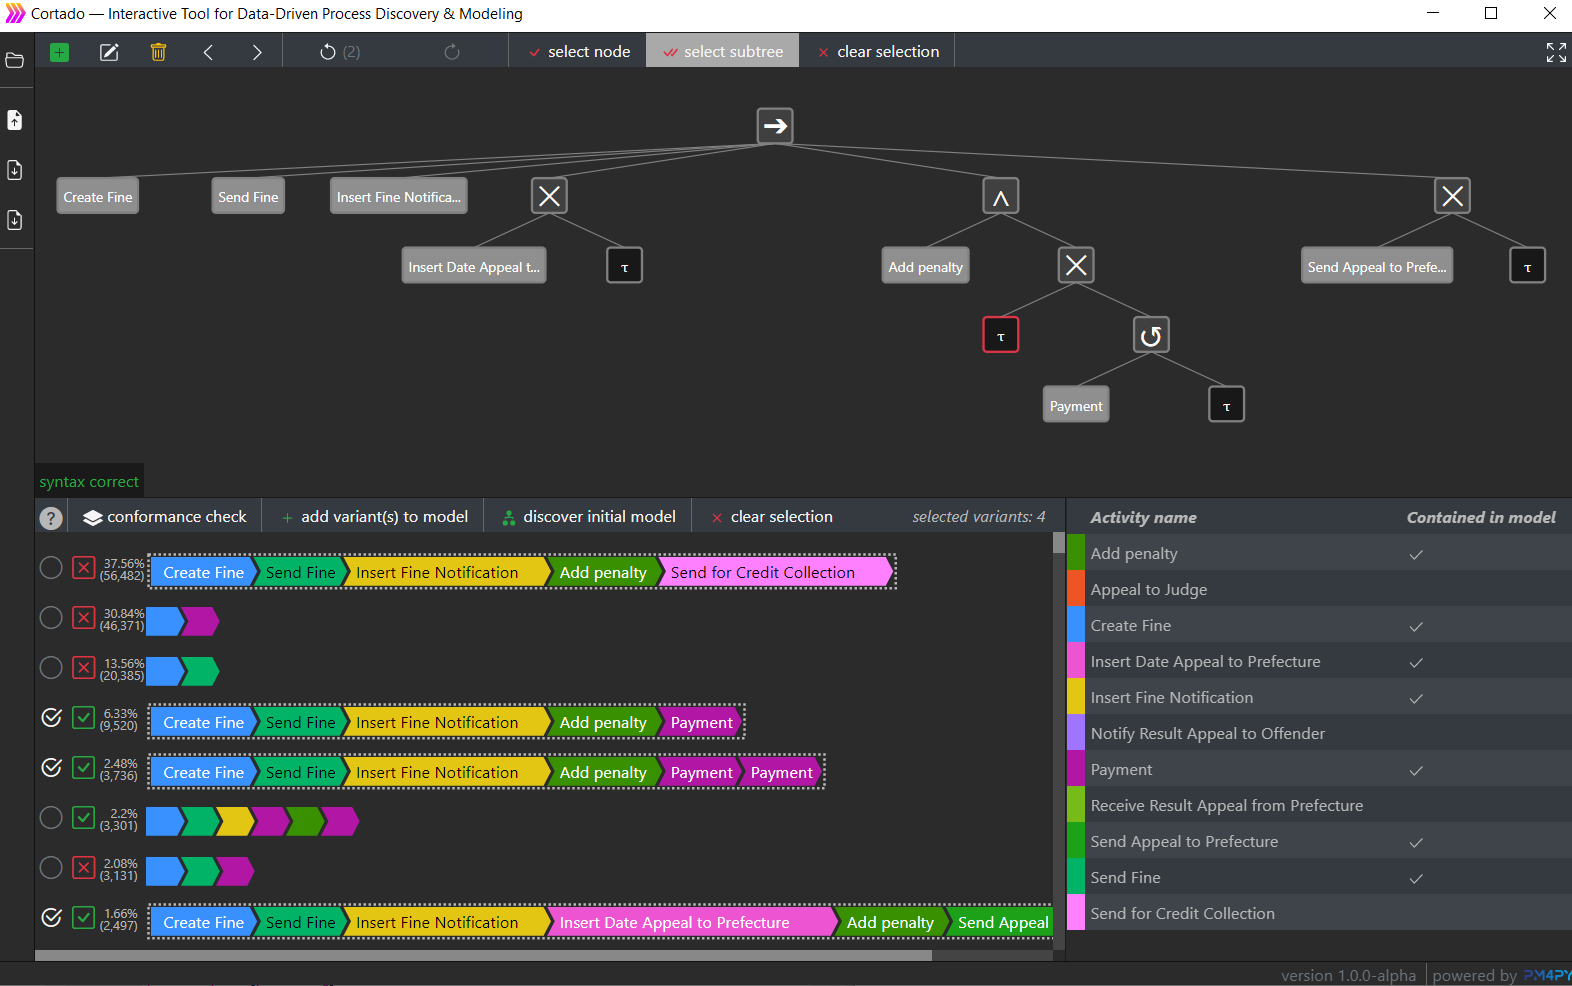This screenshot has height=986, width=1572.
Task: Click the Appeal to Judge color swatch
Action: pos(1076,588)
